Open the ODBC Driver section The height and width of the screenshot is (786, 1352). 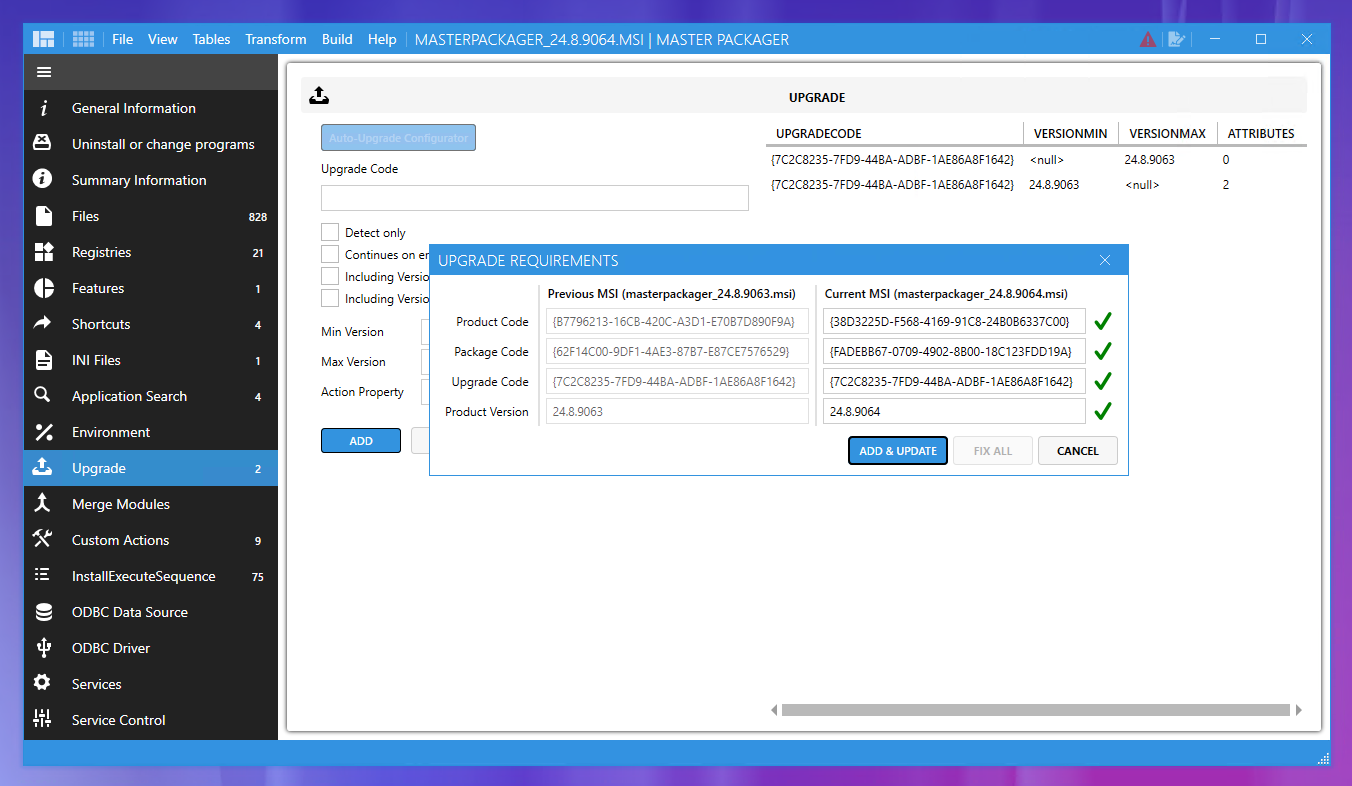coord(151,648)
